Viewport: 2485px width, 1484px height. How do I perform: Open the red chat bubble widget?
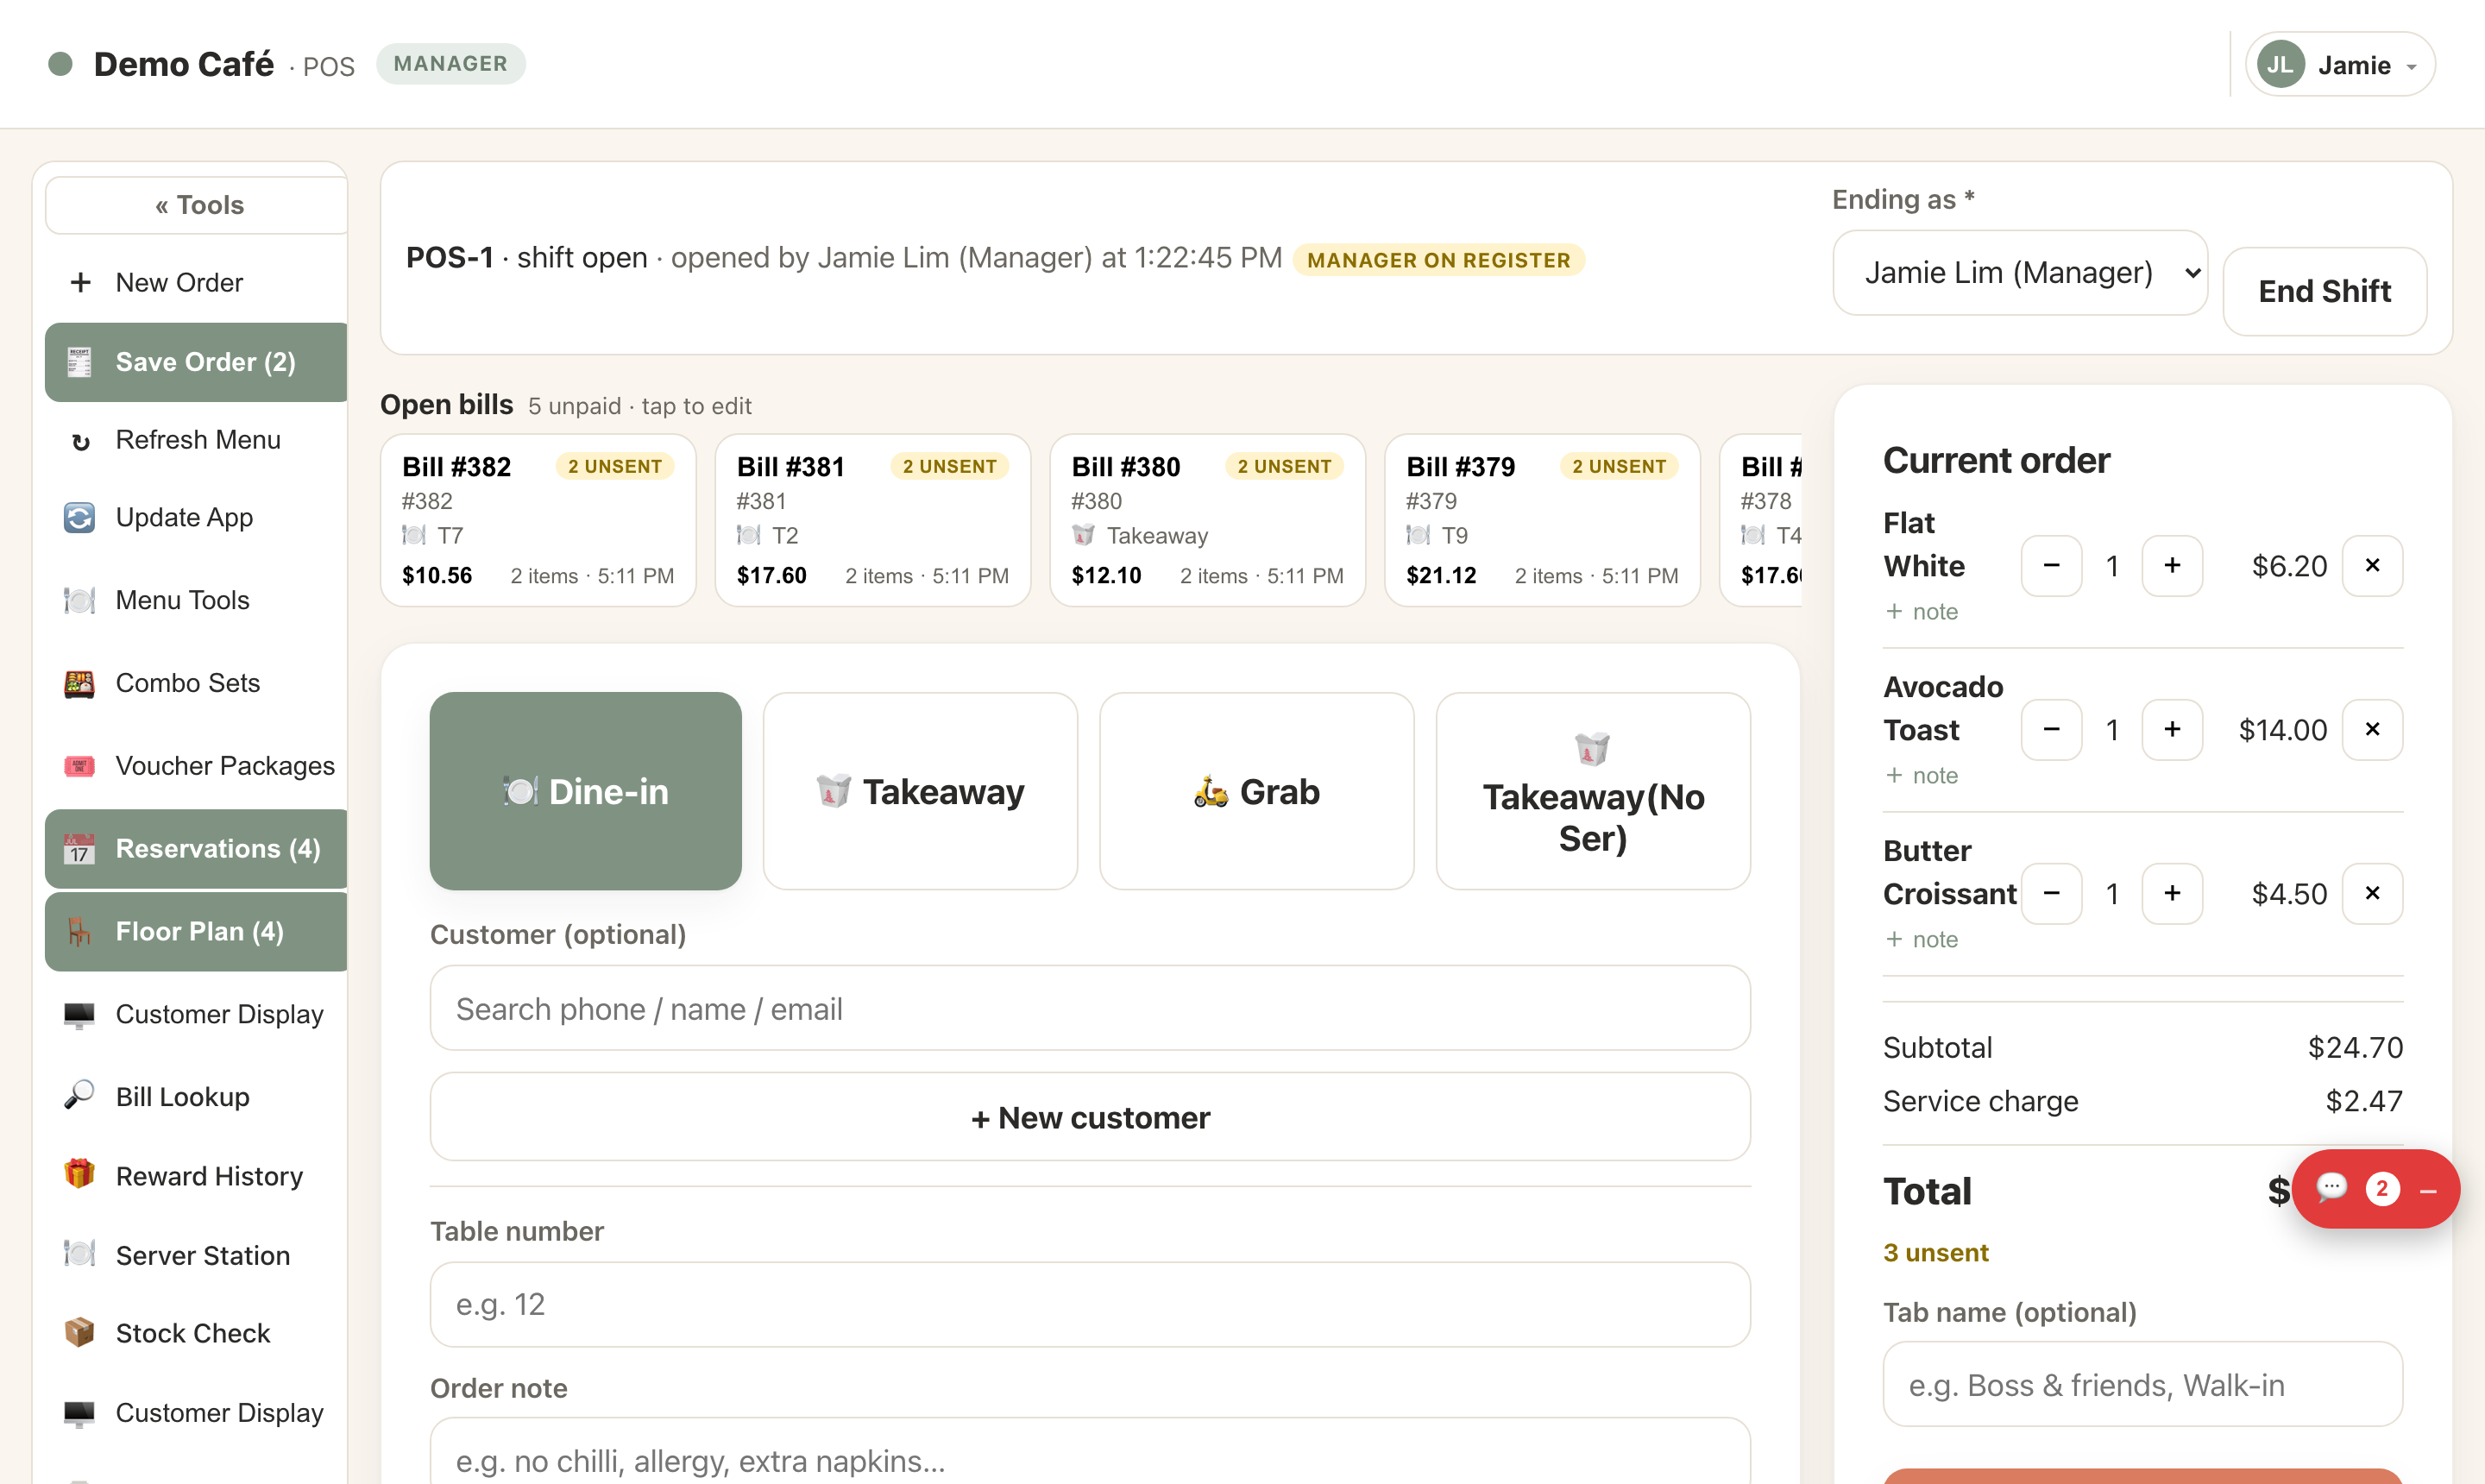[2331, 1188]
